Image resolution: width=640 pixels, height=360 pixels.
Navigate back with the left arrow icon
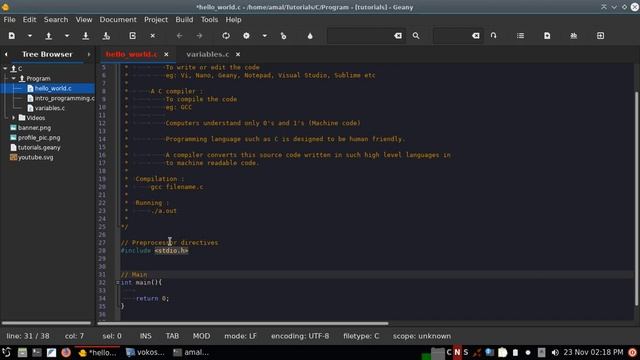coord(180,36)
